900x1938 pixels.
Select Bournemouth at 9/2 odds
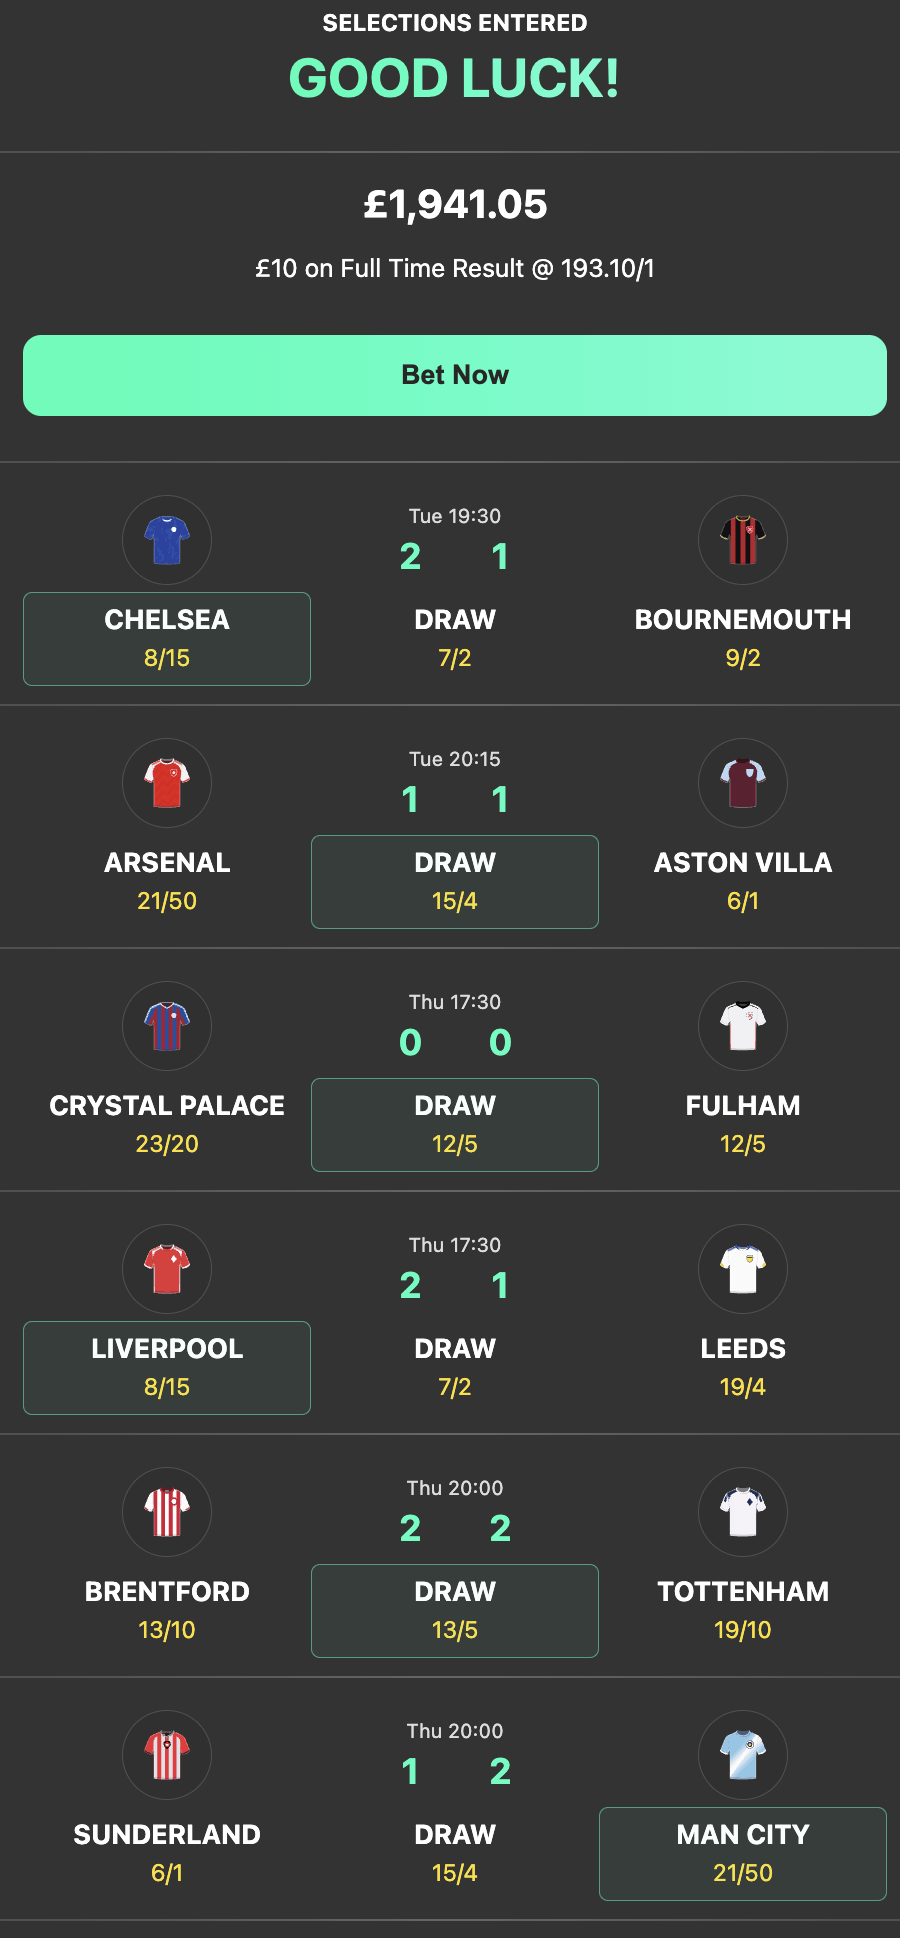(x=742, y=638)
